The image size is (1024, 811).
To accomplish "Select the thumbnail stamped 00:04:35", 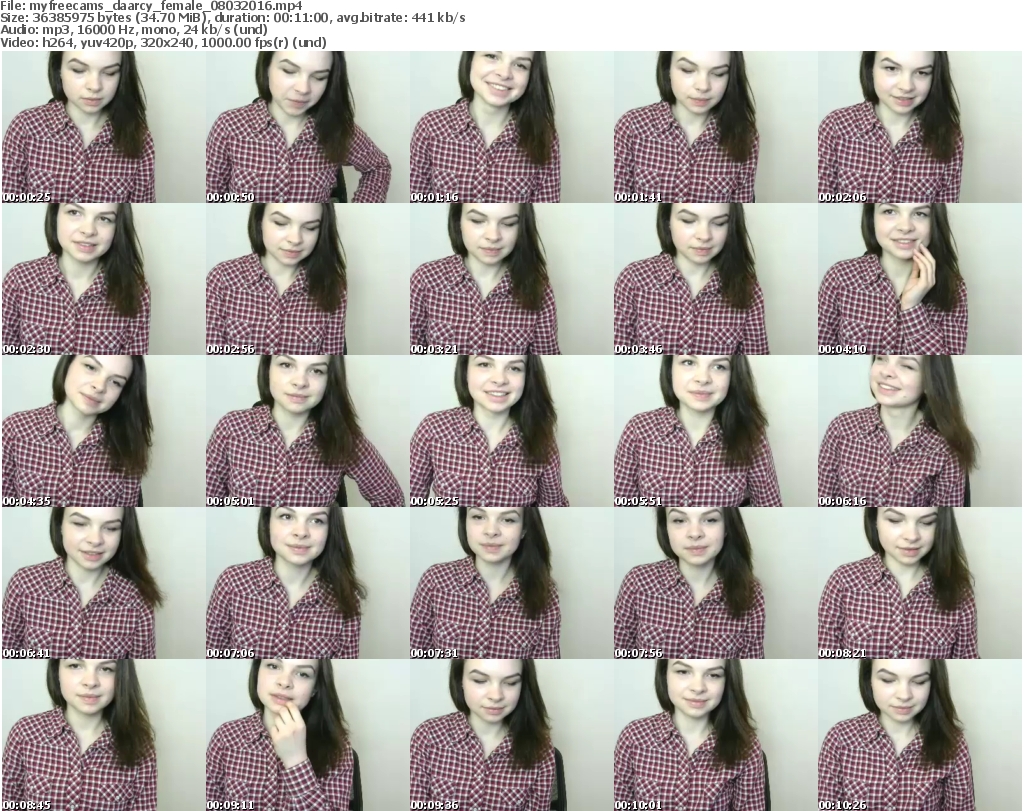I will click(x=103, y=431).
